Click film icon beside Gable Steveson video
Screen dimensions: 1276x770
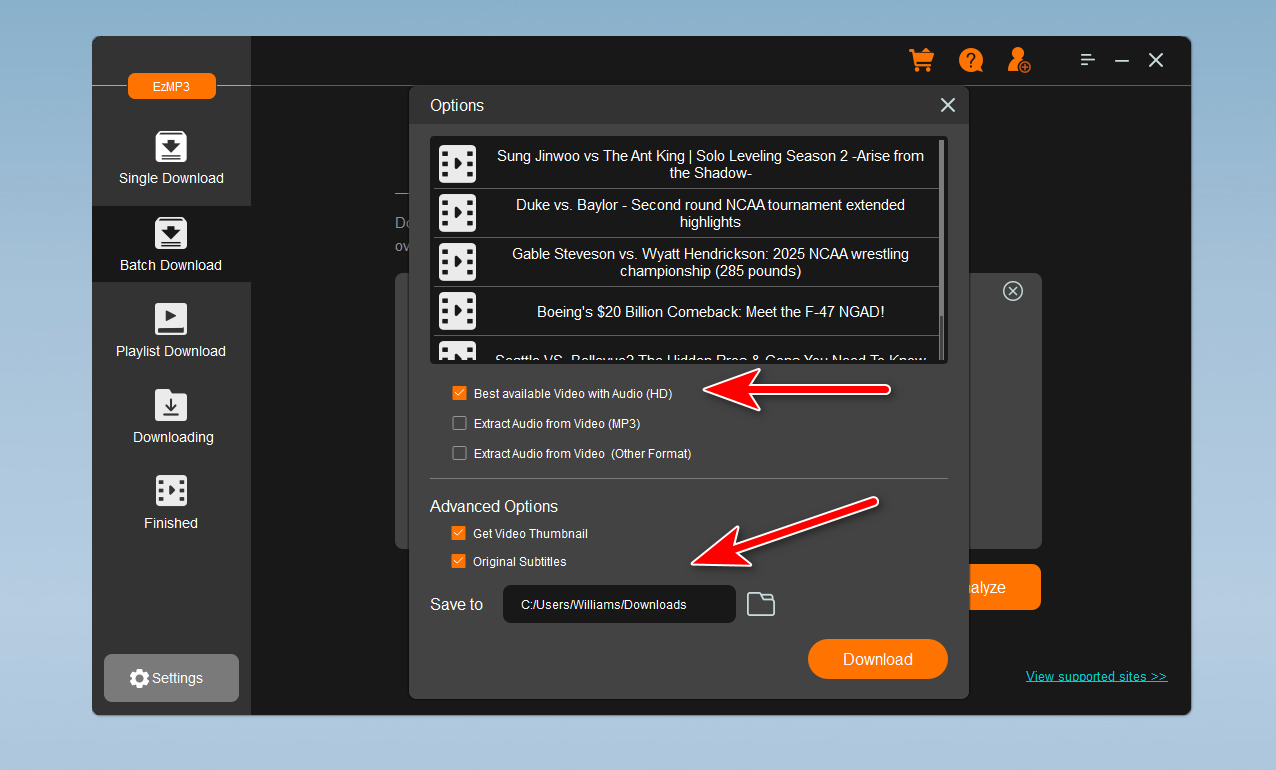coord(458,262)
